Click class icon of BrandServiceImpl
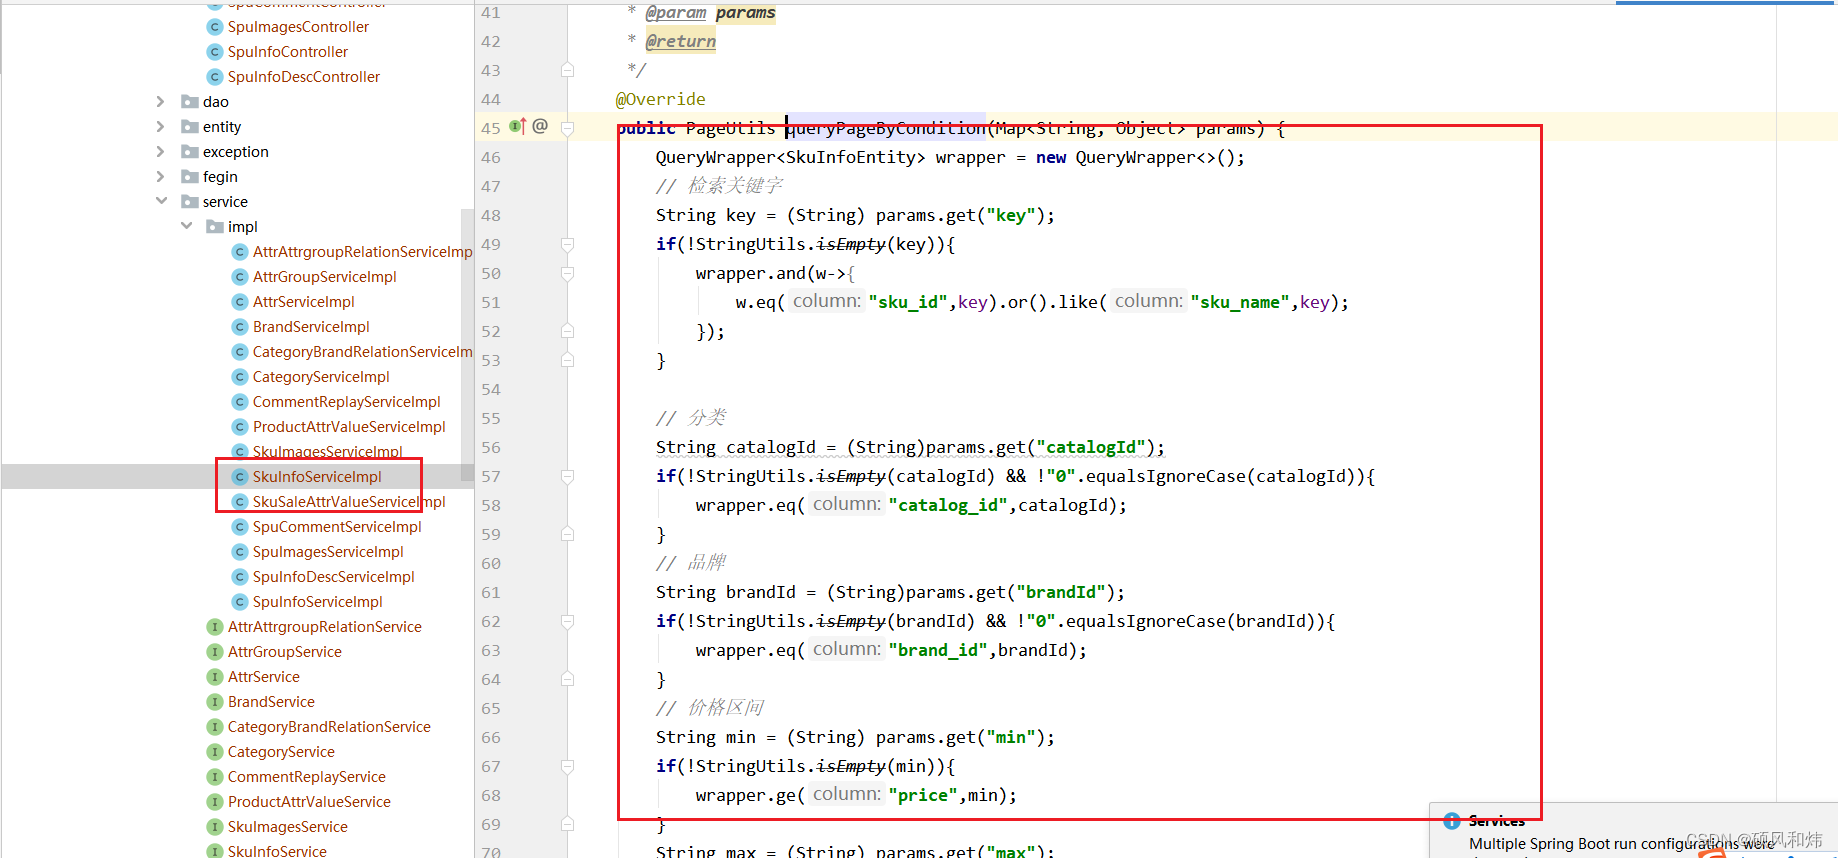 coord(239,327)
